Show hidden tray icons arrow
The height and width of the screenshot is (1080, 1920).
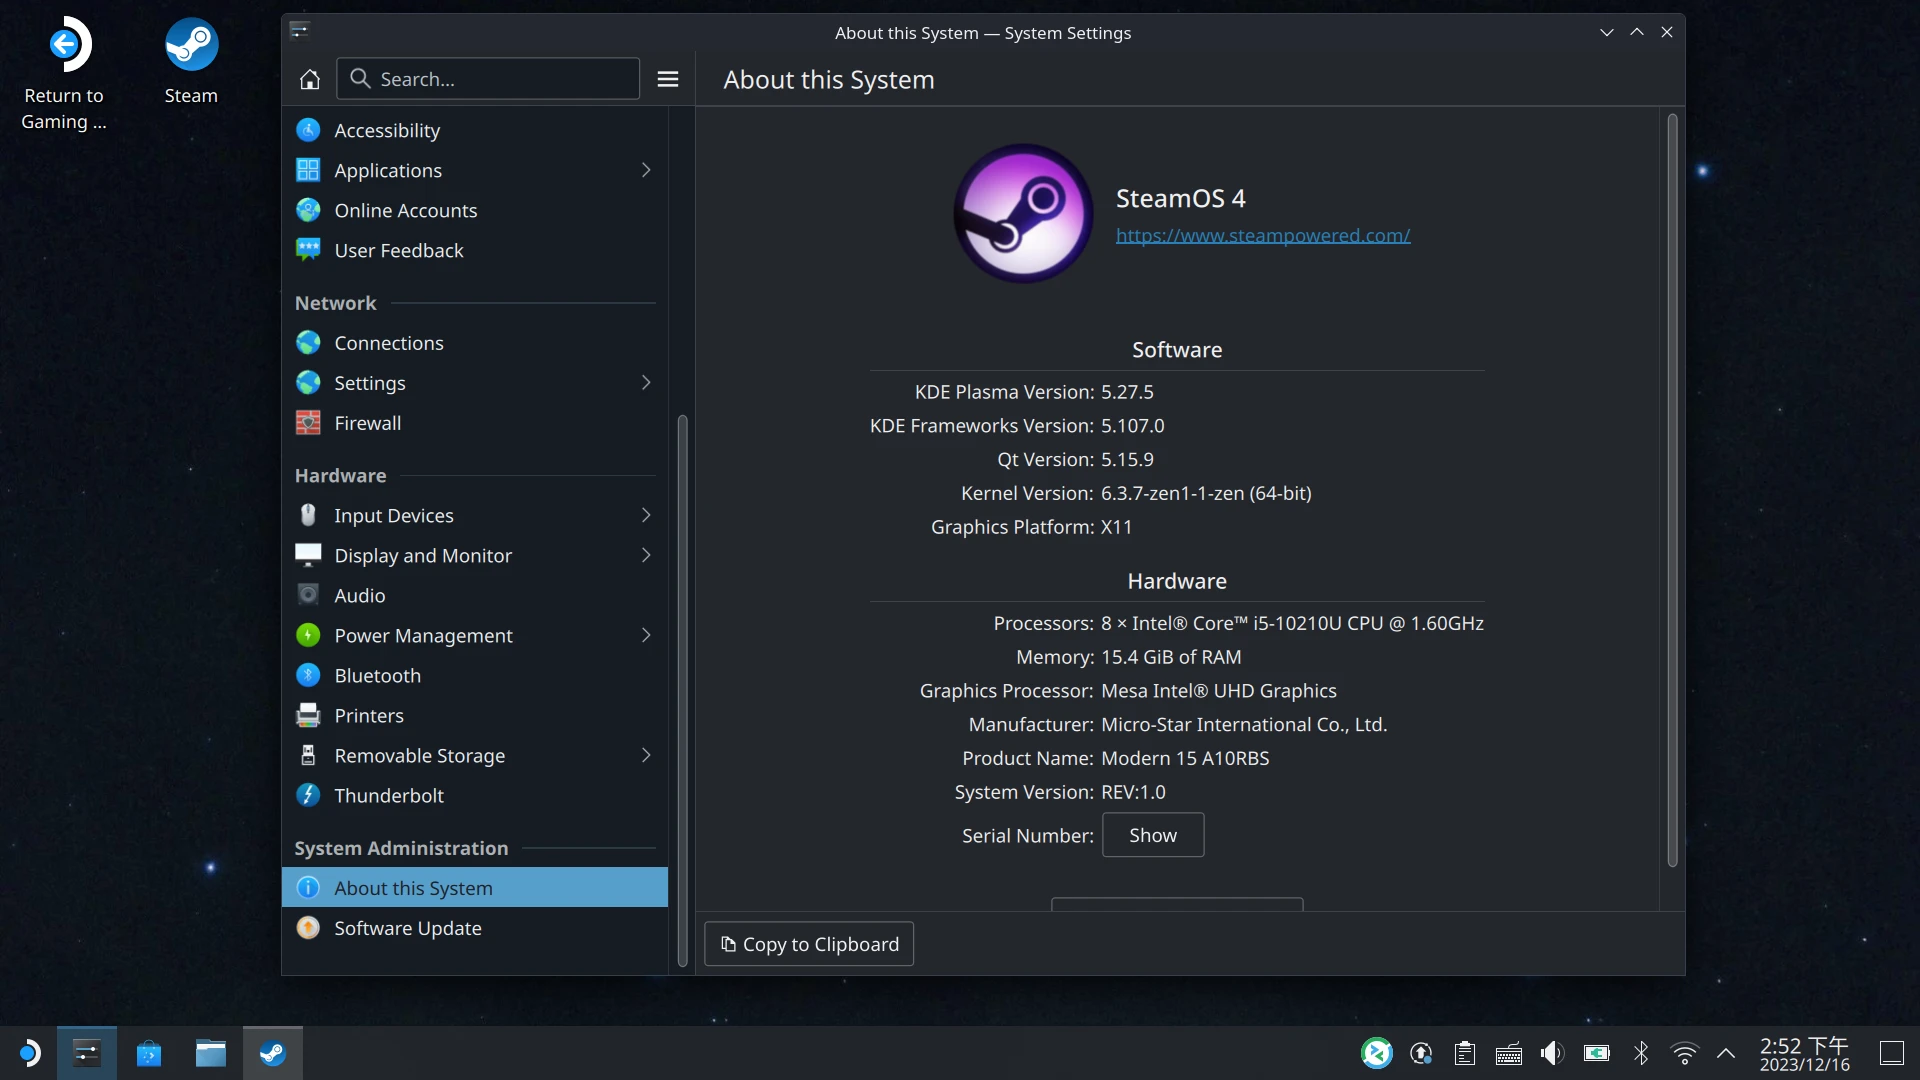[x=1726, y=1053]
